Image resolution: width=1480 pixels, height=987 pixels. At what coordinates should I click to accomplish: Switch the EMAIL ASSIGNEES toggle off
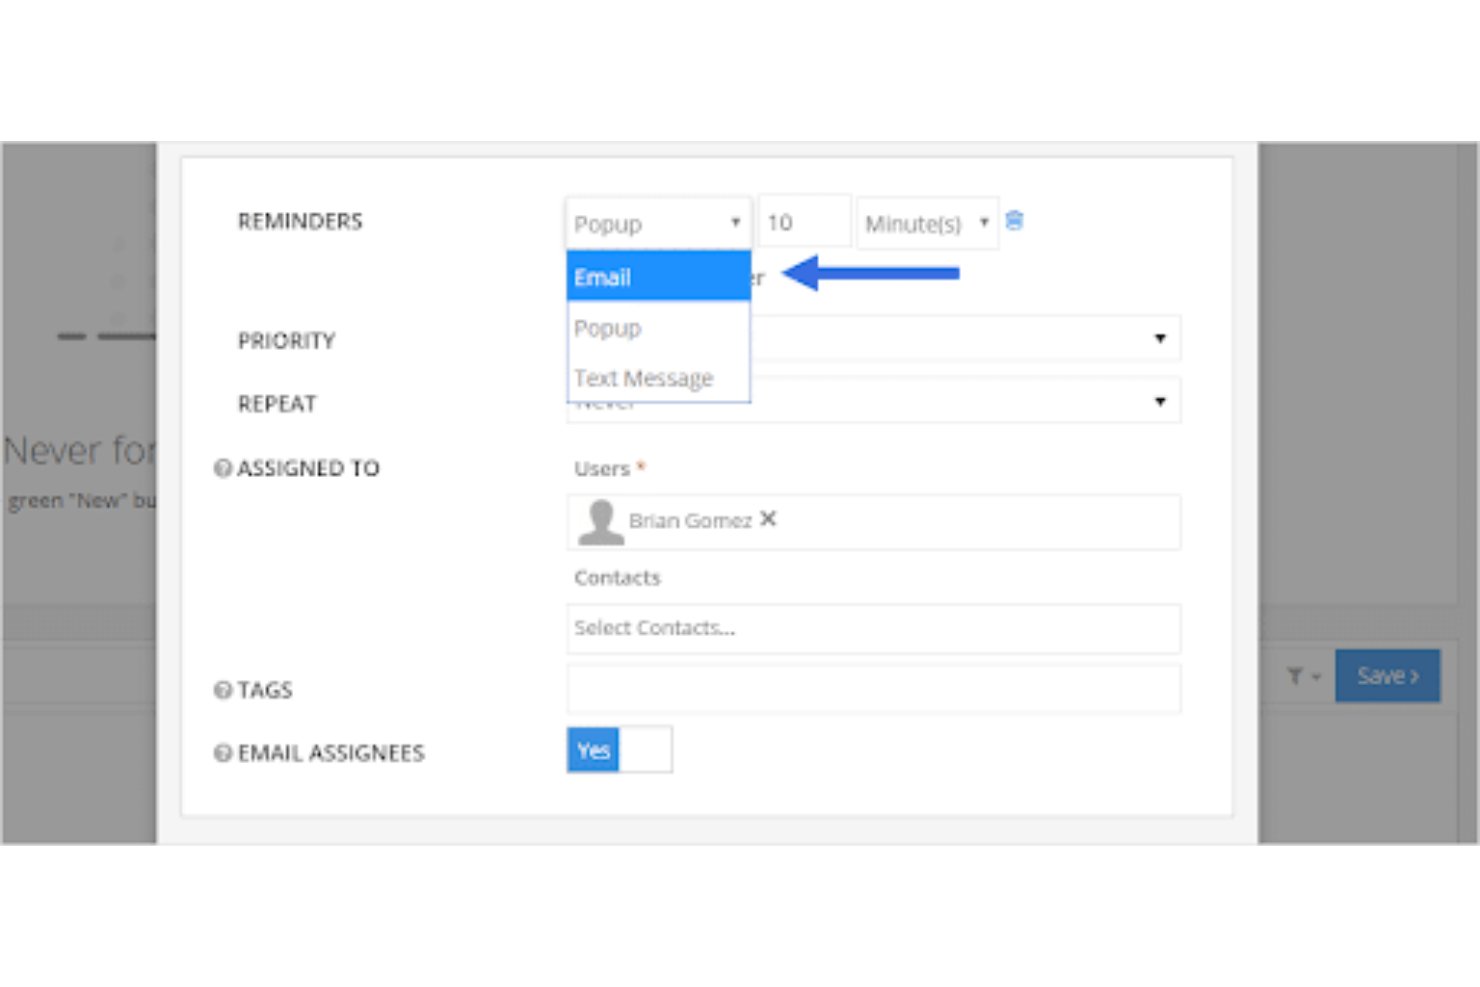648,750
